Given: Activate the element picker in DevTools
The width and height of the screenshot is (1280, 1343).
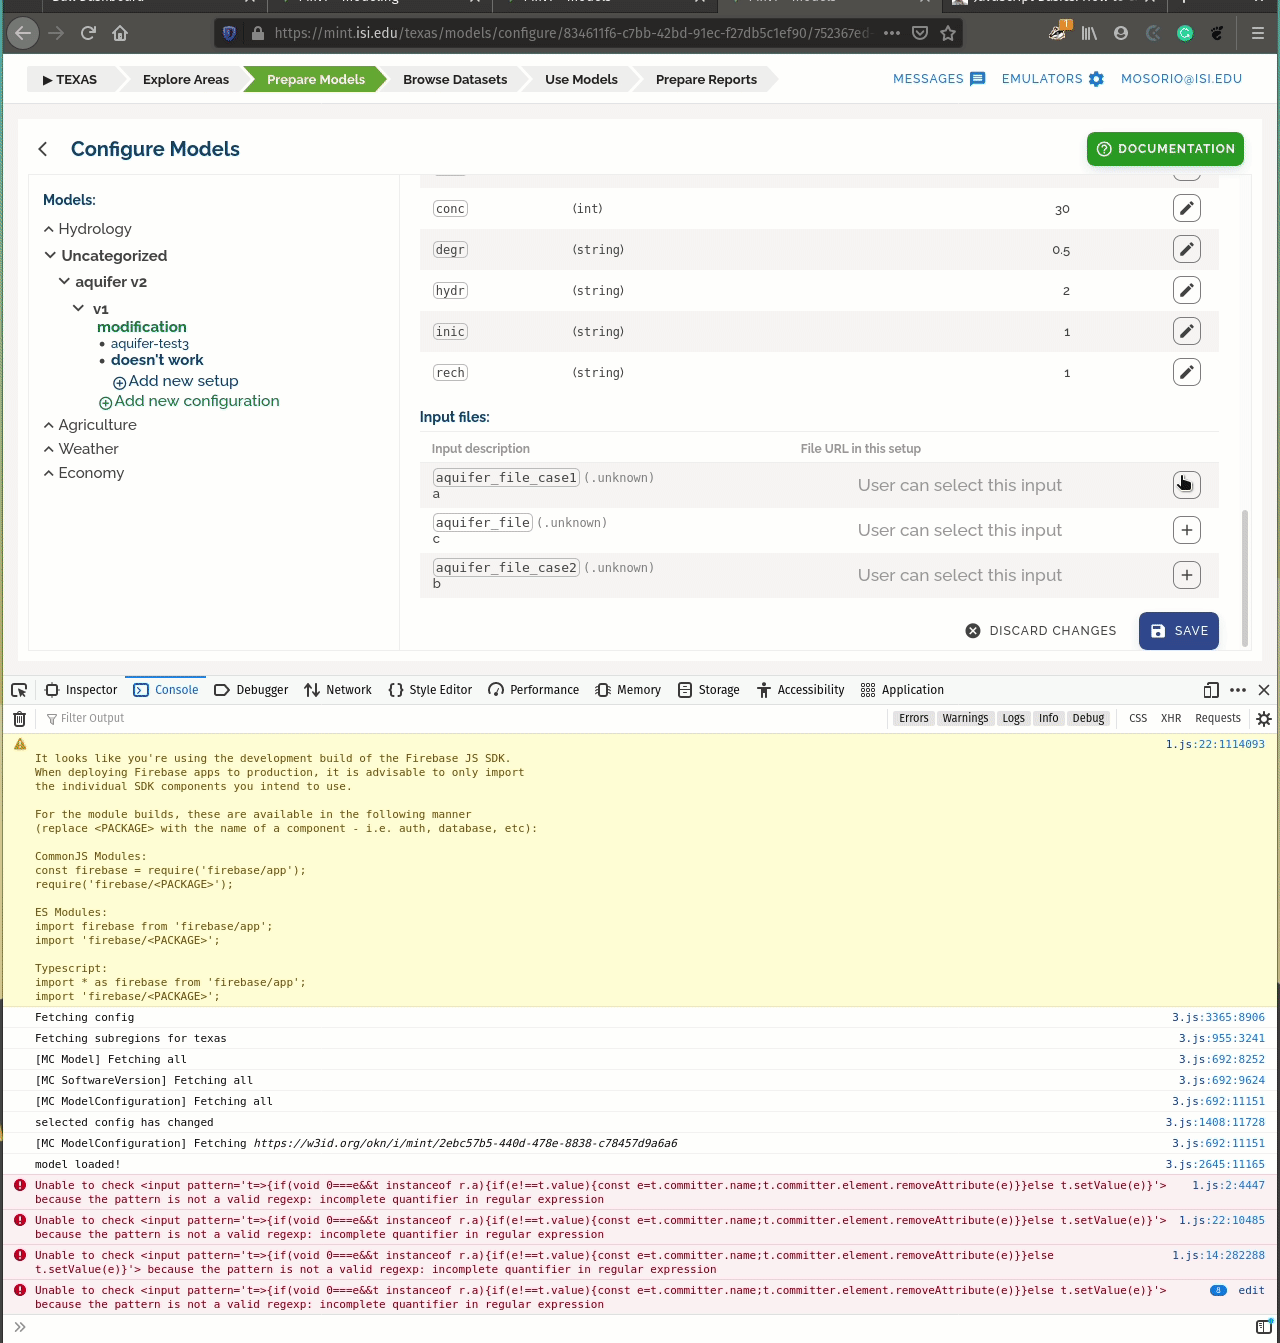Looking at the screenshot, I should pyautogui.click(x=18, y=690).
